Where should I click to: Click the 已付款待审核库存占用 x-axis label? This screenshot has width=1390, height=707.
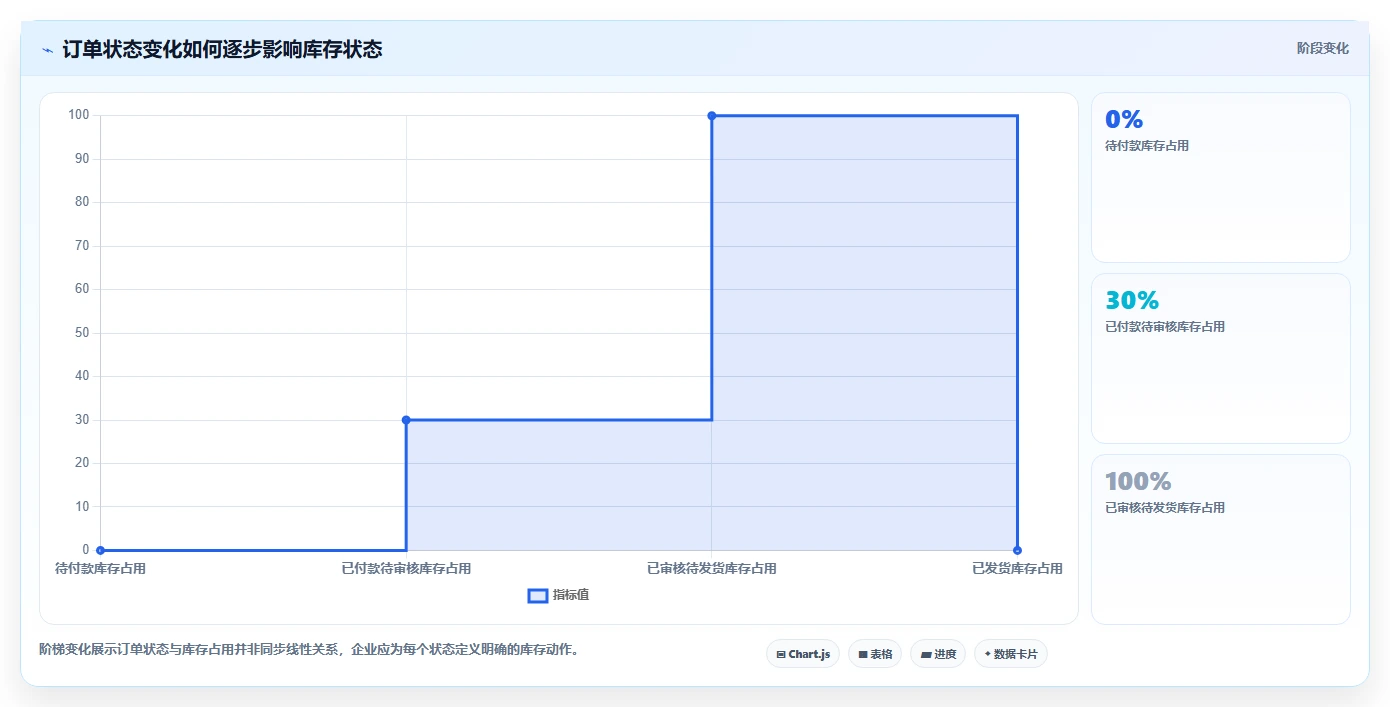406,569
